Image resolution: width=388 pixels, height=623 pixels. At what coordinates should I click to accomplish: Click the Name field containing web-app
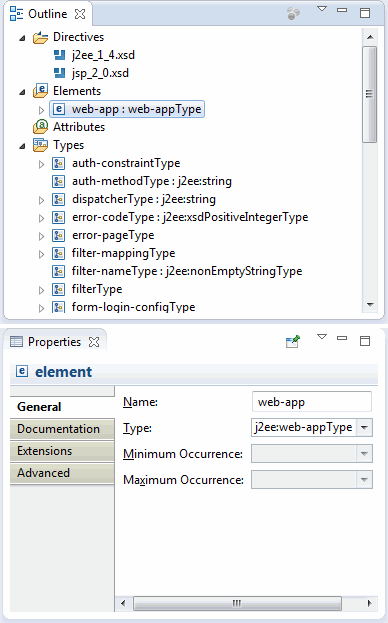click(x=312, y=402)
